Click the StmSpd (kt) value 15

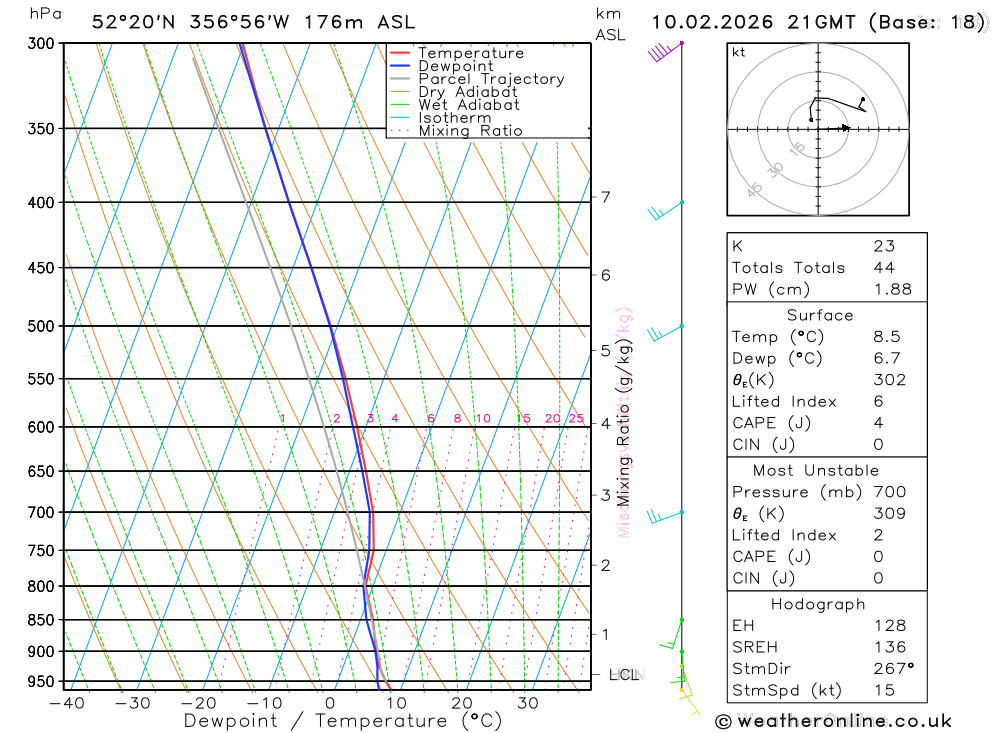point(884,690)
